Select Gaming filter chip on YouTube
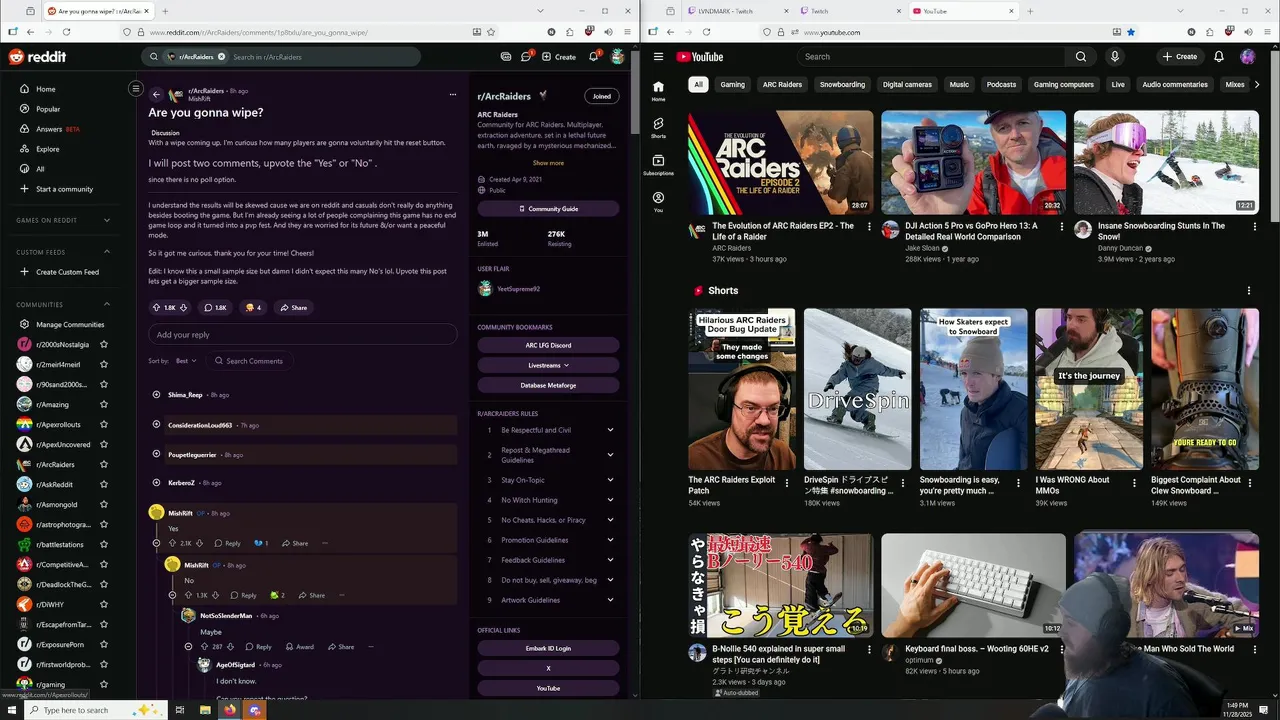This screenshot has width=1280, height=720. click(x=733, y=85)
